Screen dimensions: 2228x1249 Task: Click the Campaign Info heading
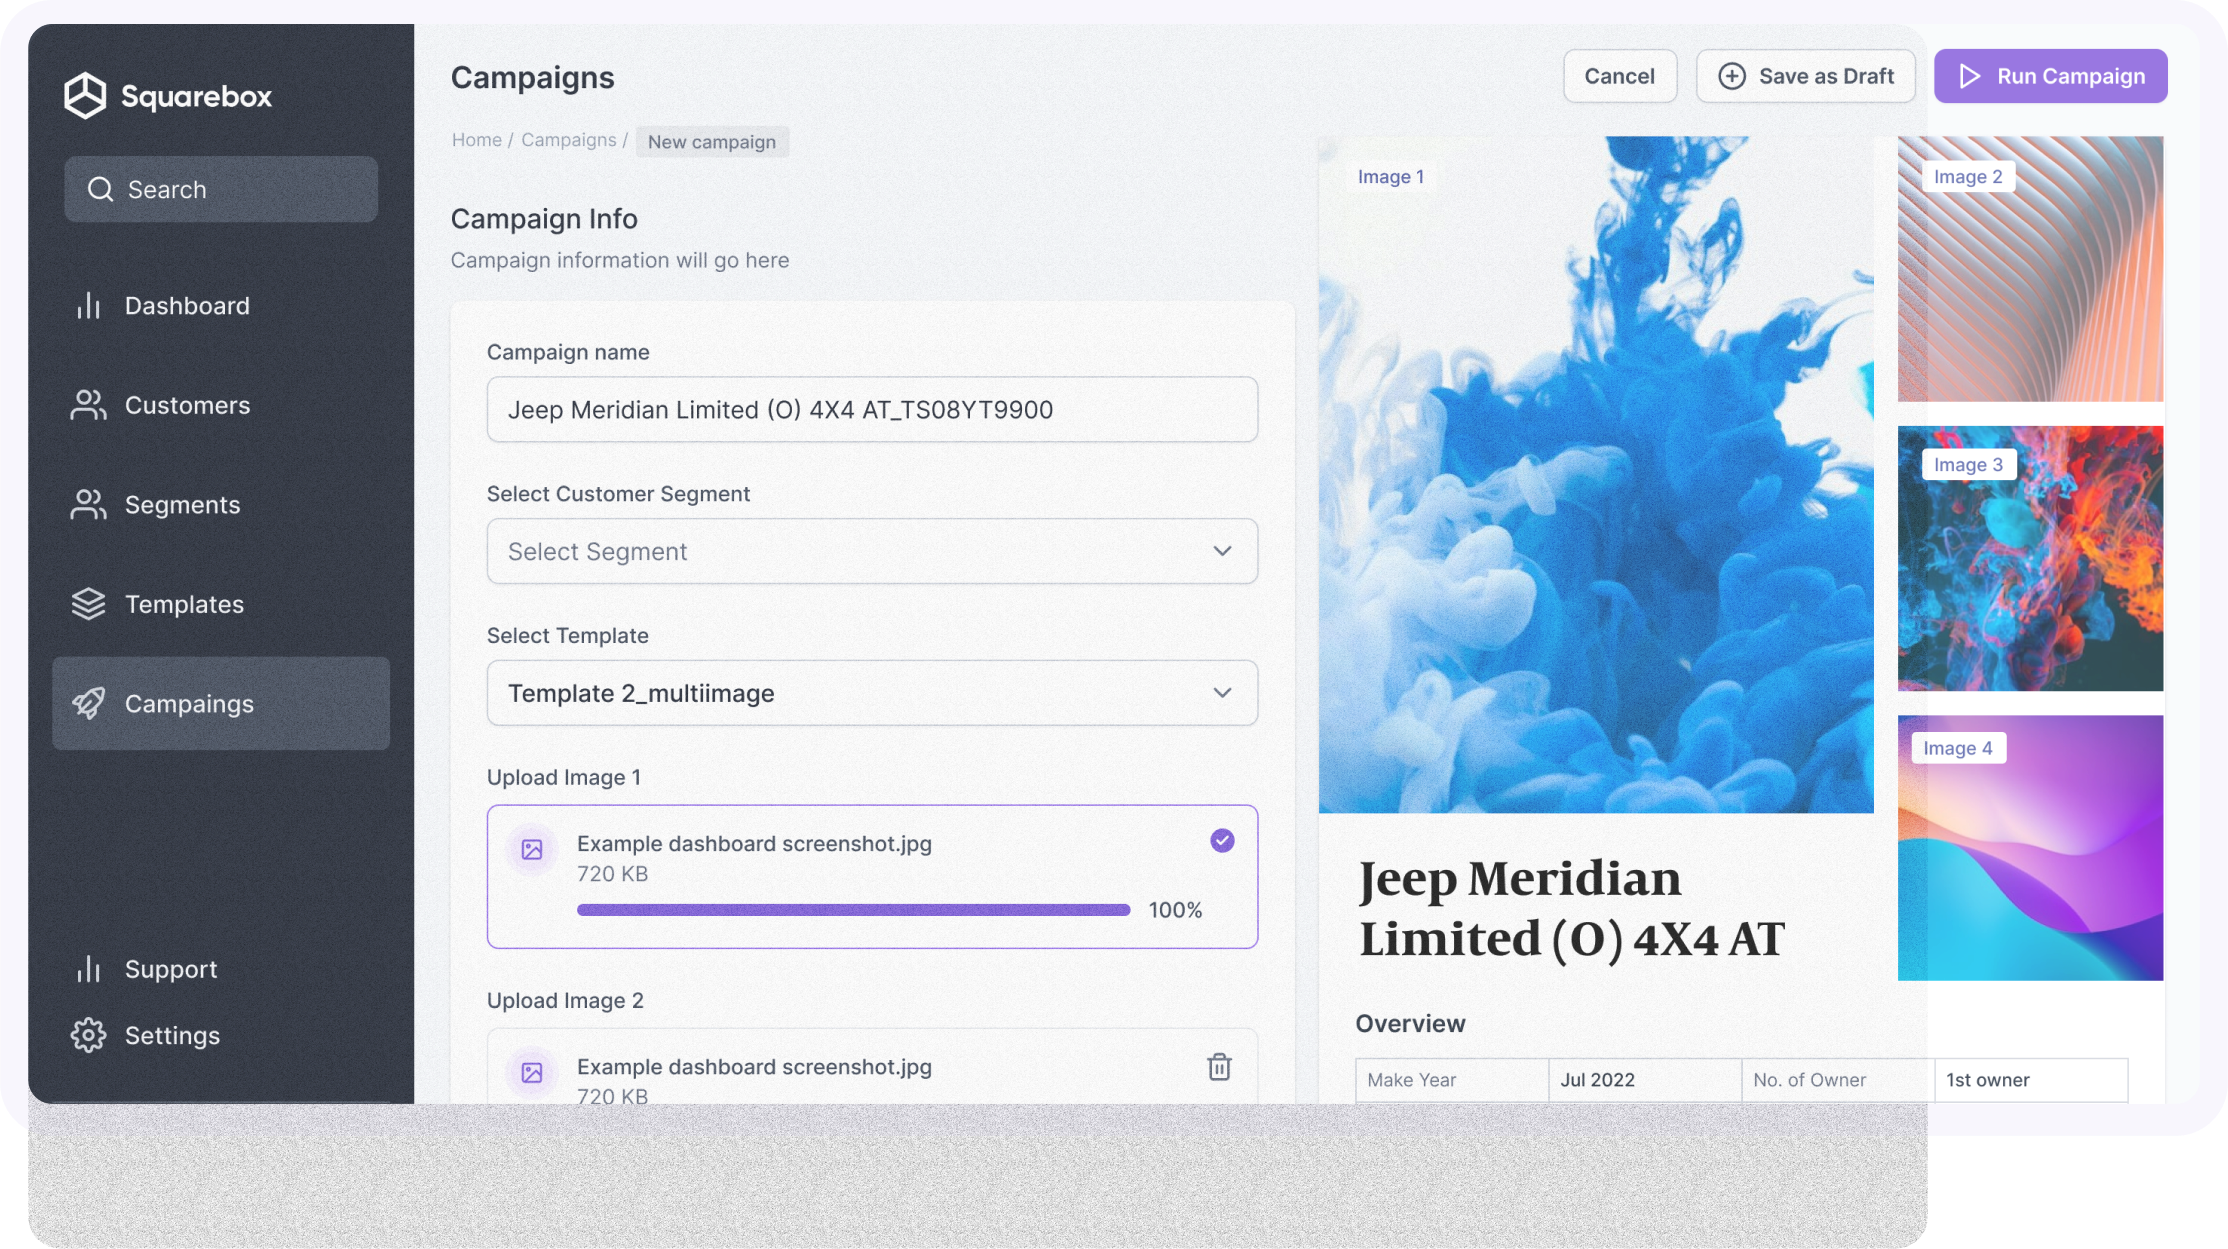(x=544, y=218)
